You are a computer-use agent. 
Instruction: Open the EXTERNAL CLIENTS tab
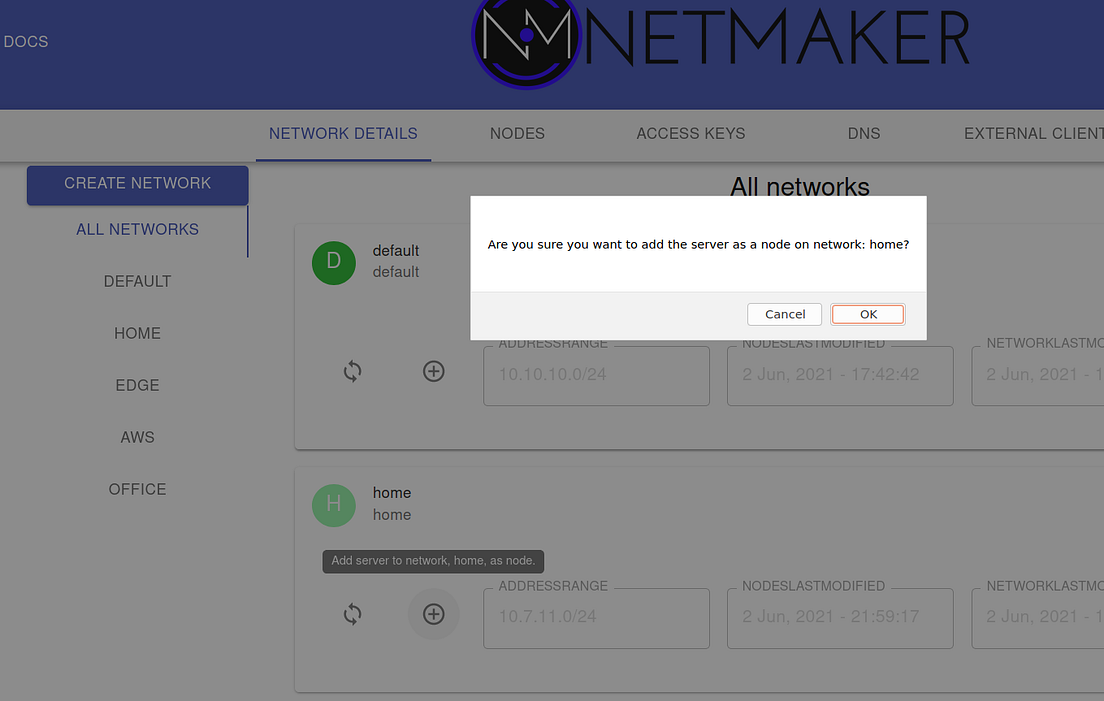pos(1033,133)
